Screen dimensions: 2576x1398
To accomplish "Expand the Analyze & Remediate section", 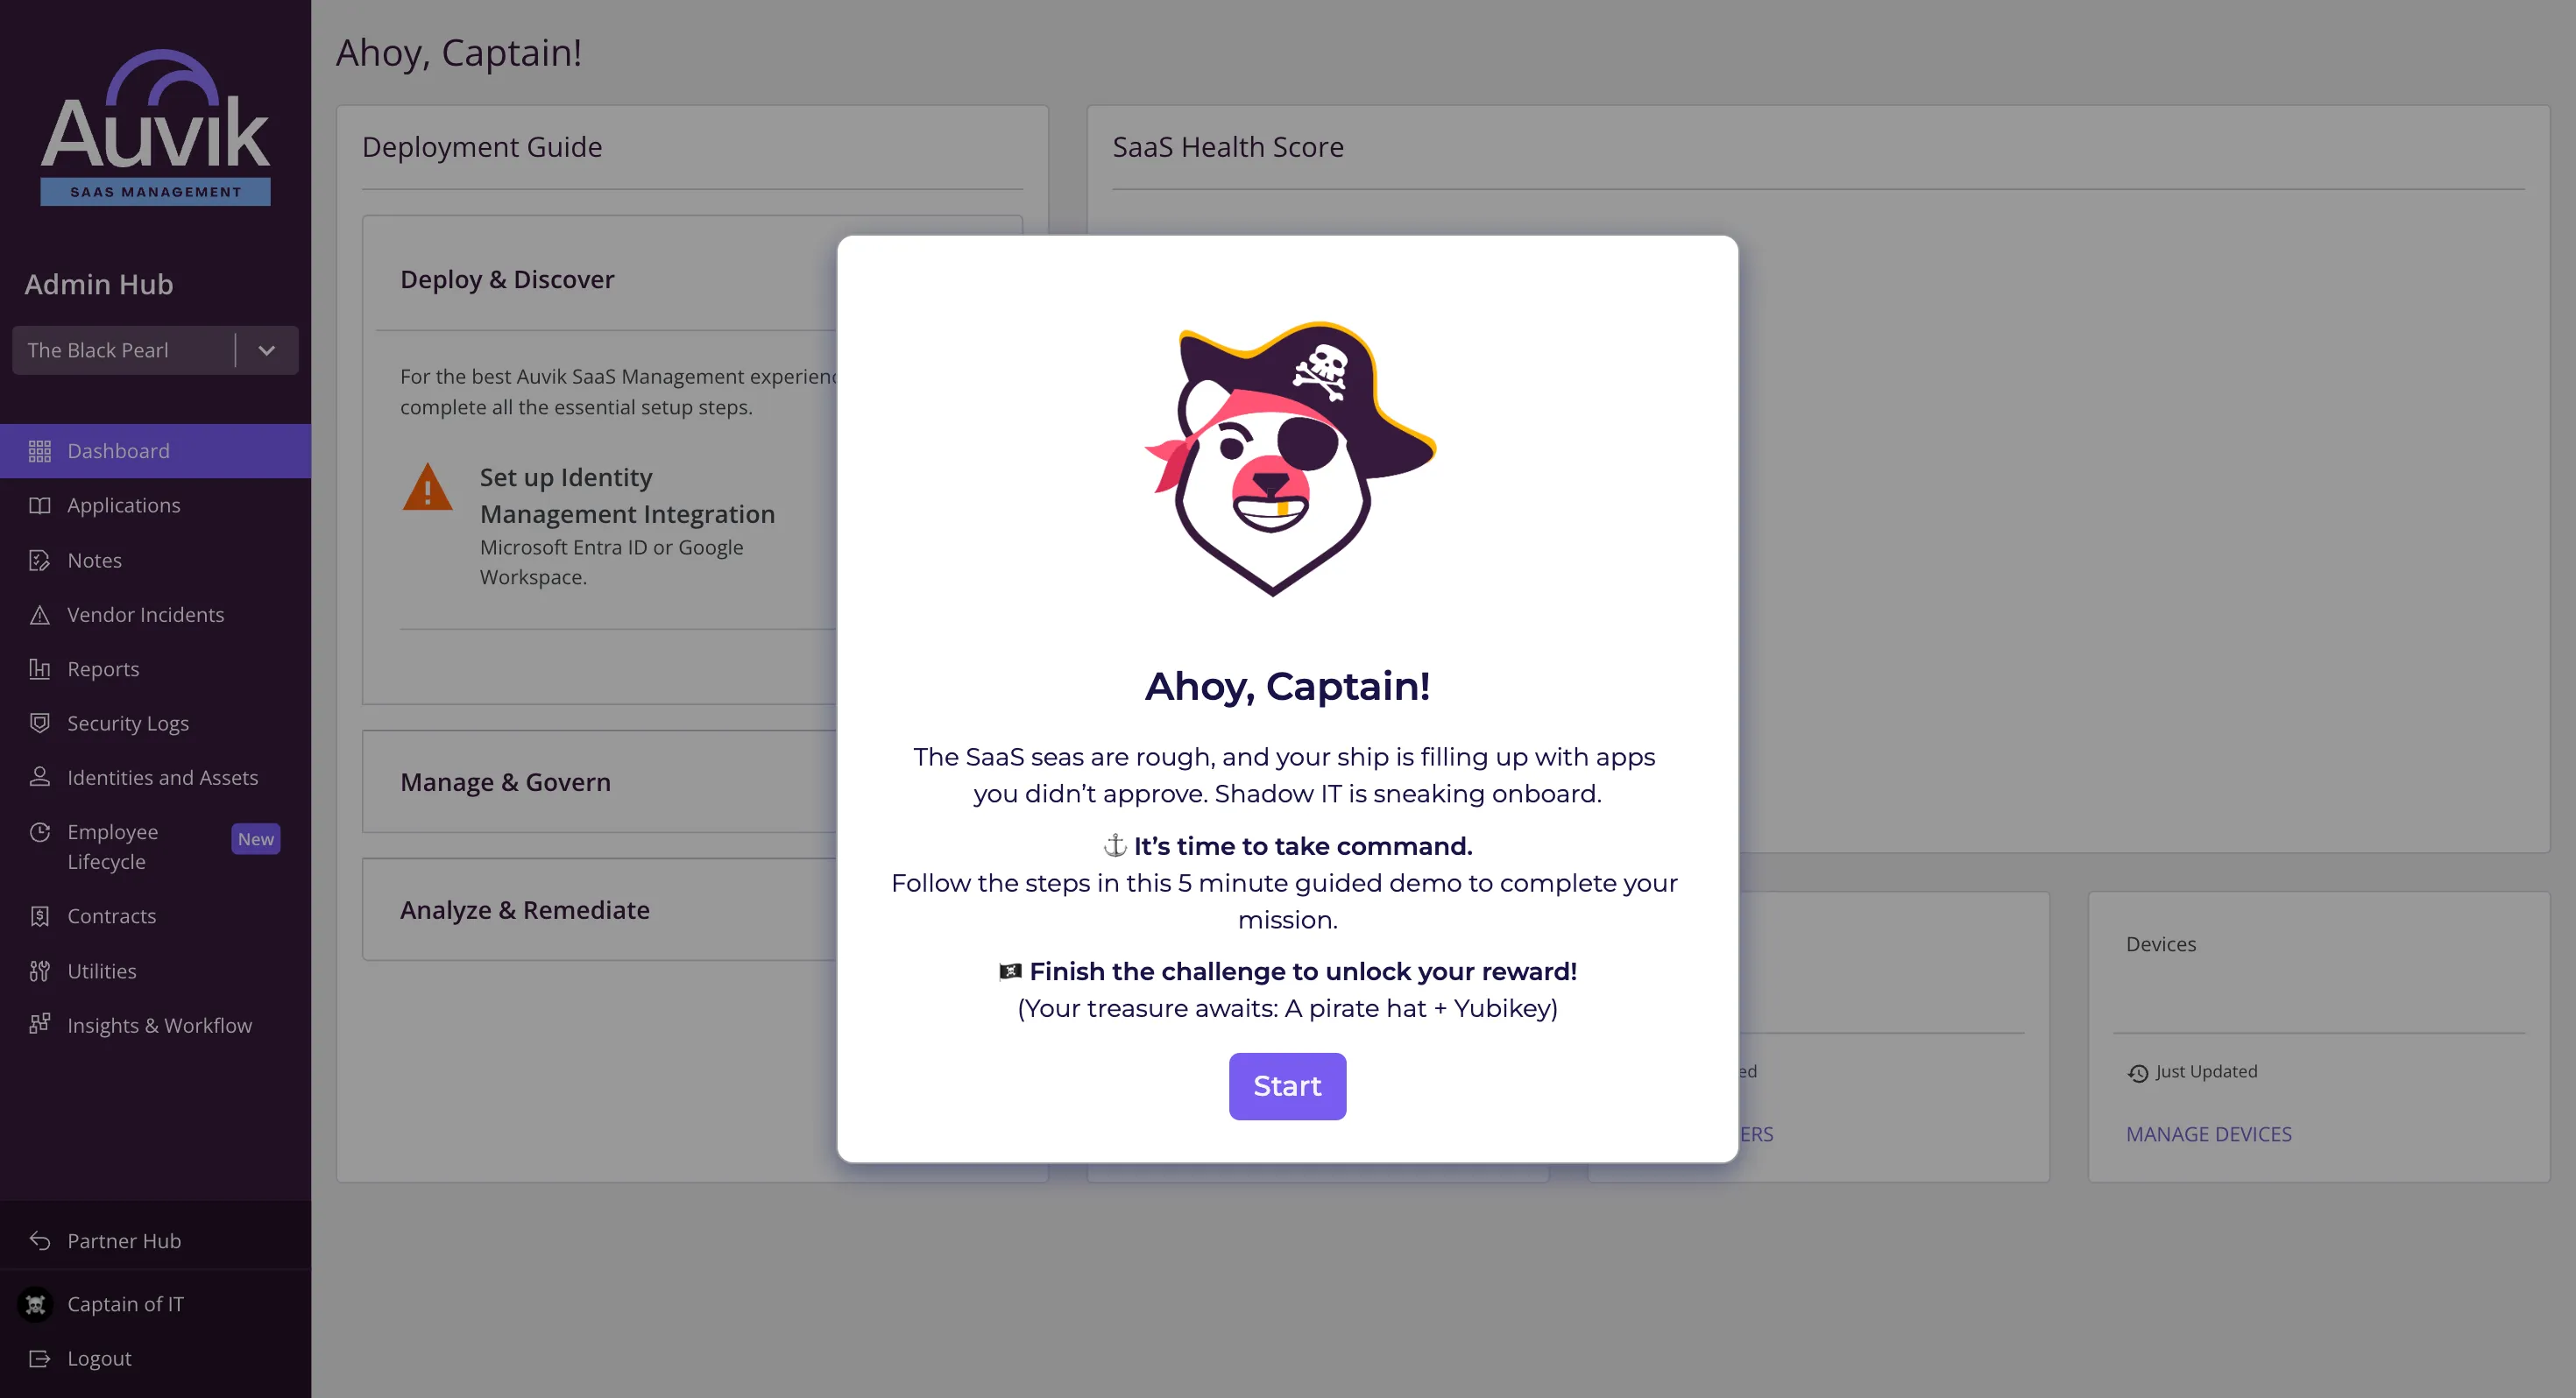I will [524, 910].
